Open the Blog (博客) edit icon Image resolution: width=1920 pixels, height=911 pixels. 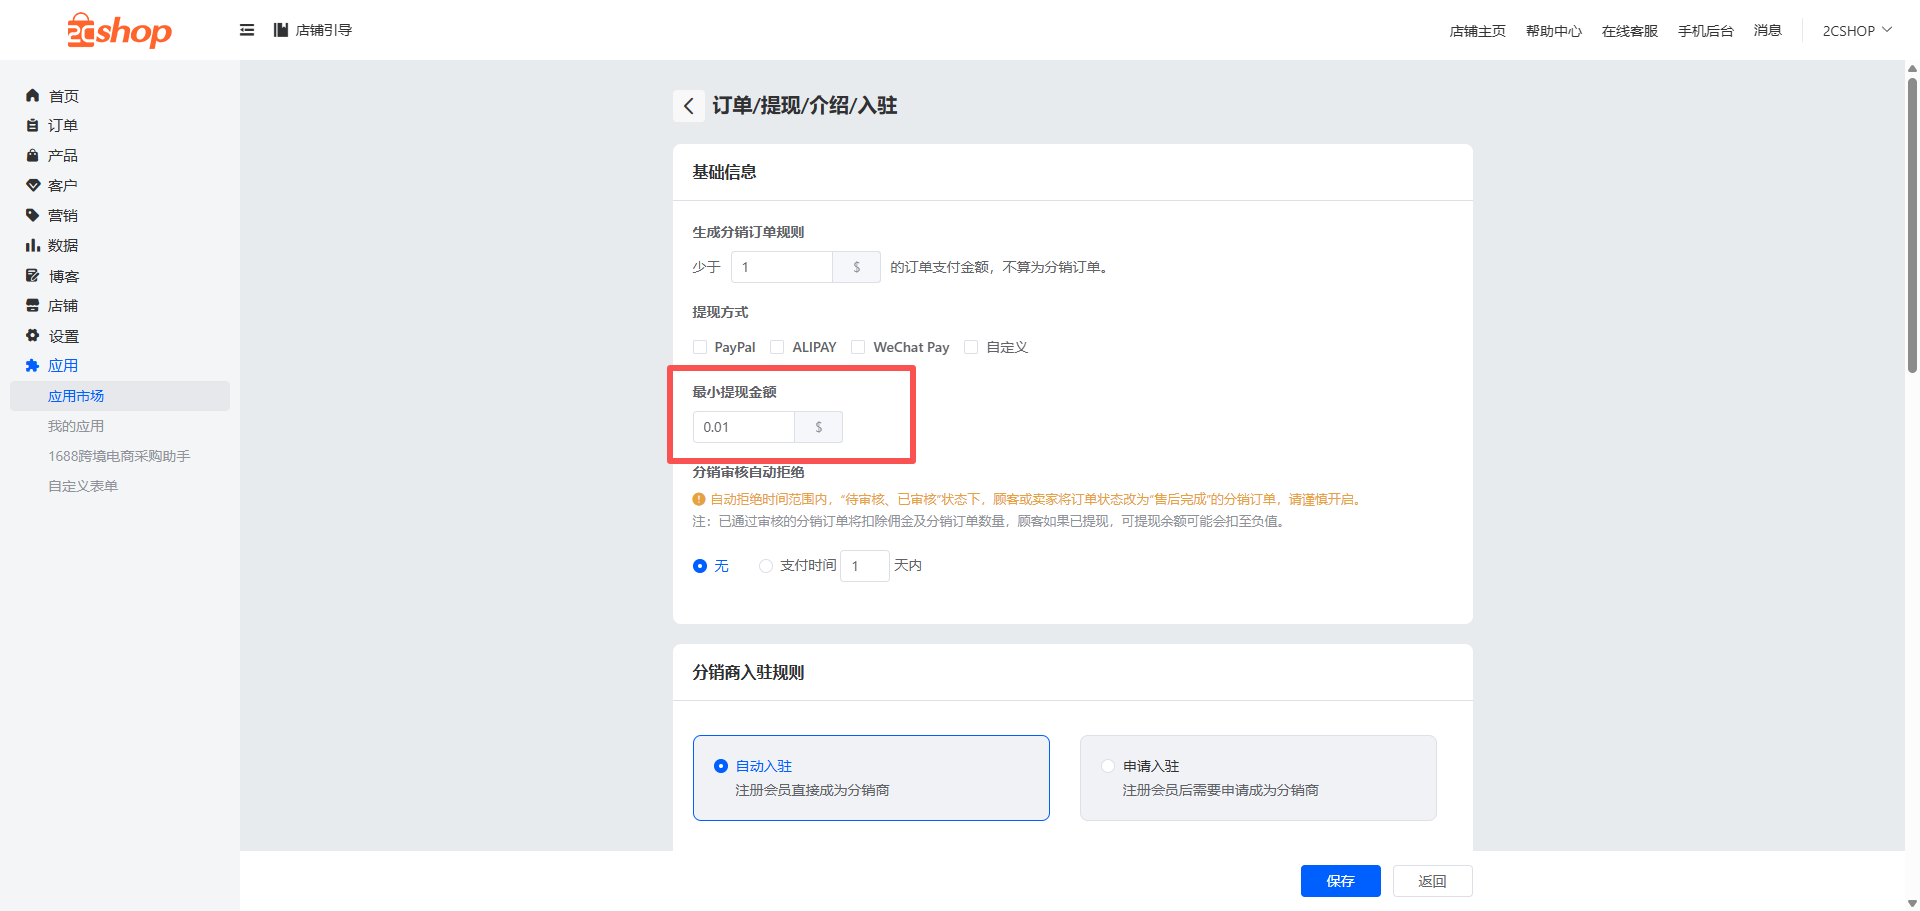(x=32, y=276)
